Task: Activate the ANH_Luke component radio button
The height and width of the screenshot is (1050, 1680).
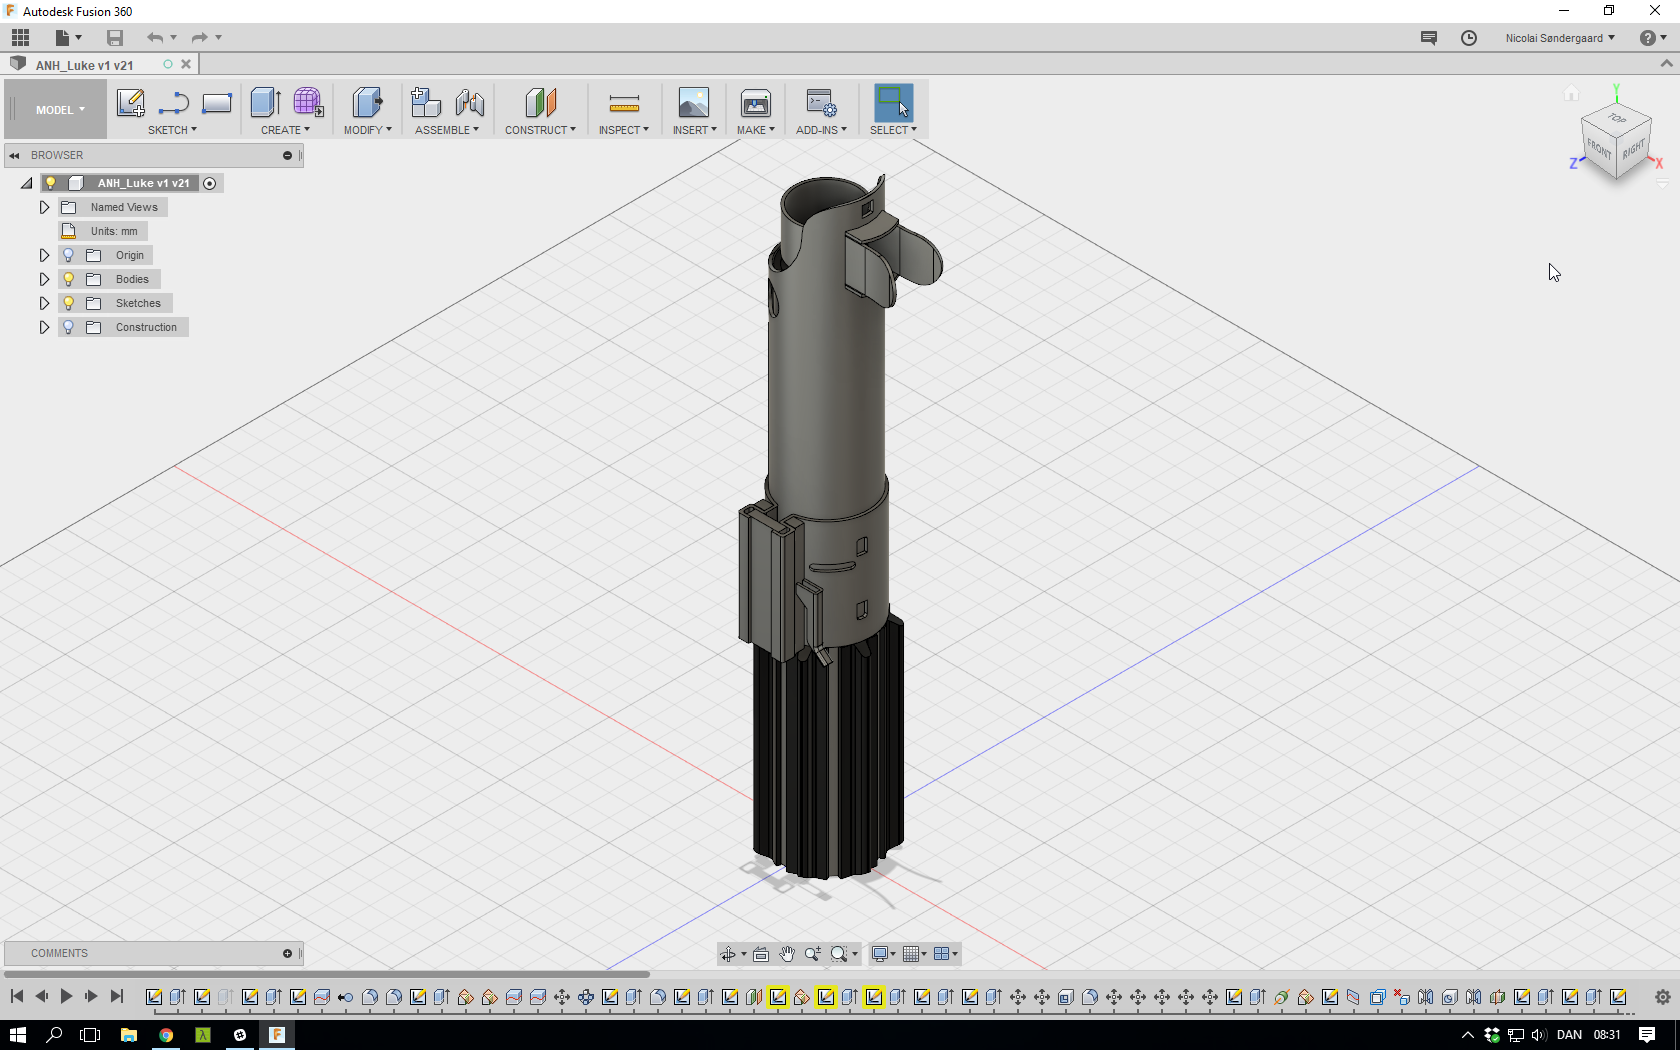Action: pyautogui.click(x=210, y=183)
